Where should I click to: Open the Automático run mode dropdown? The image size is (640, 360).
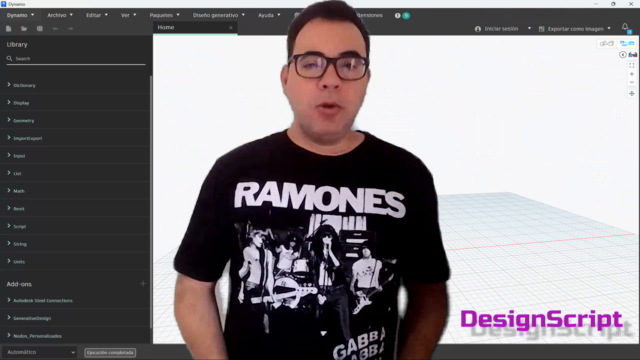40,352
